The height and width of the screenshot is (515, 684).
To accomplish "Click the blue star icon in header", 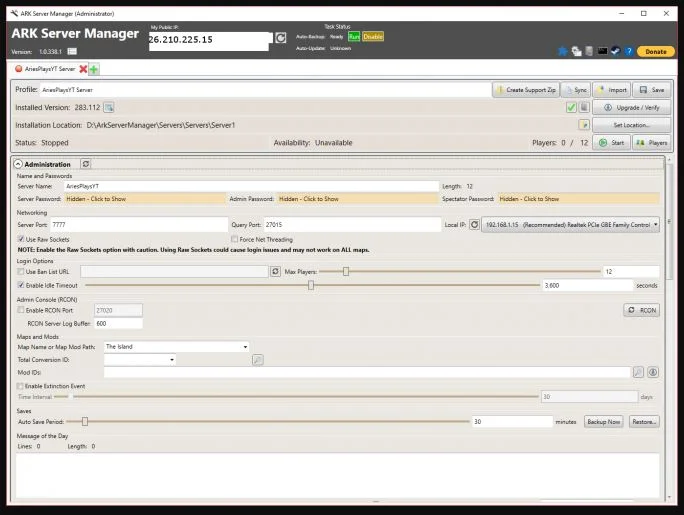I will tap(563, 51).
